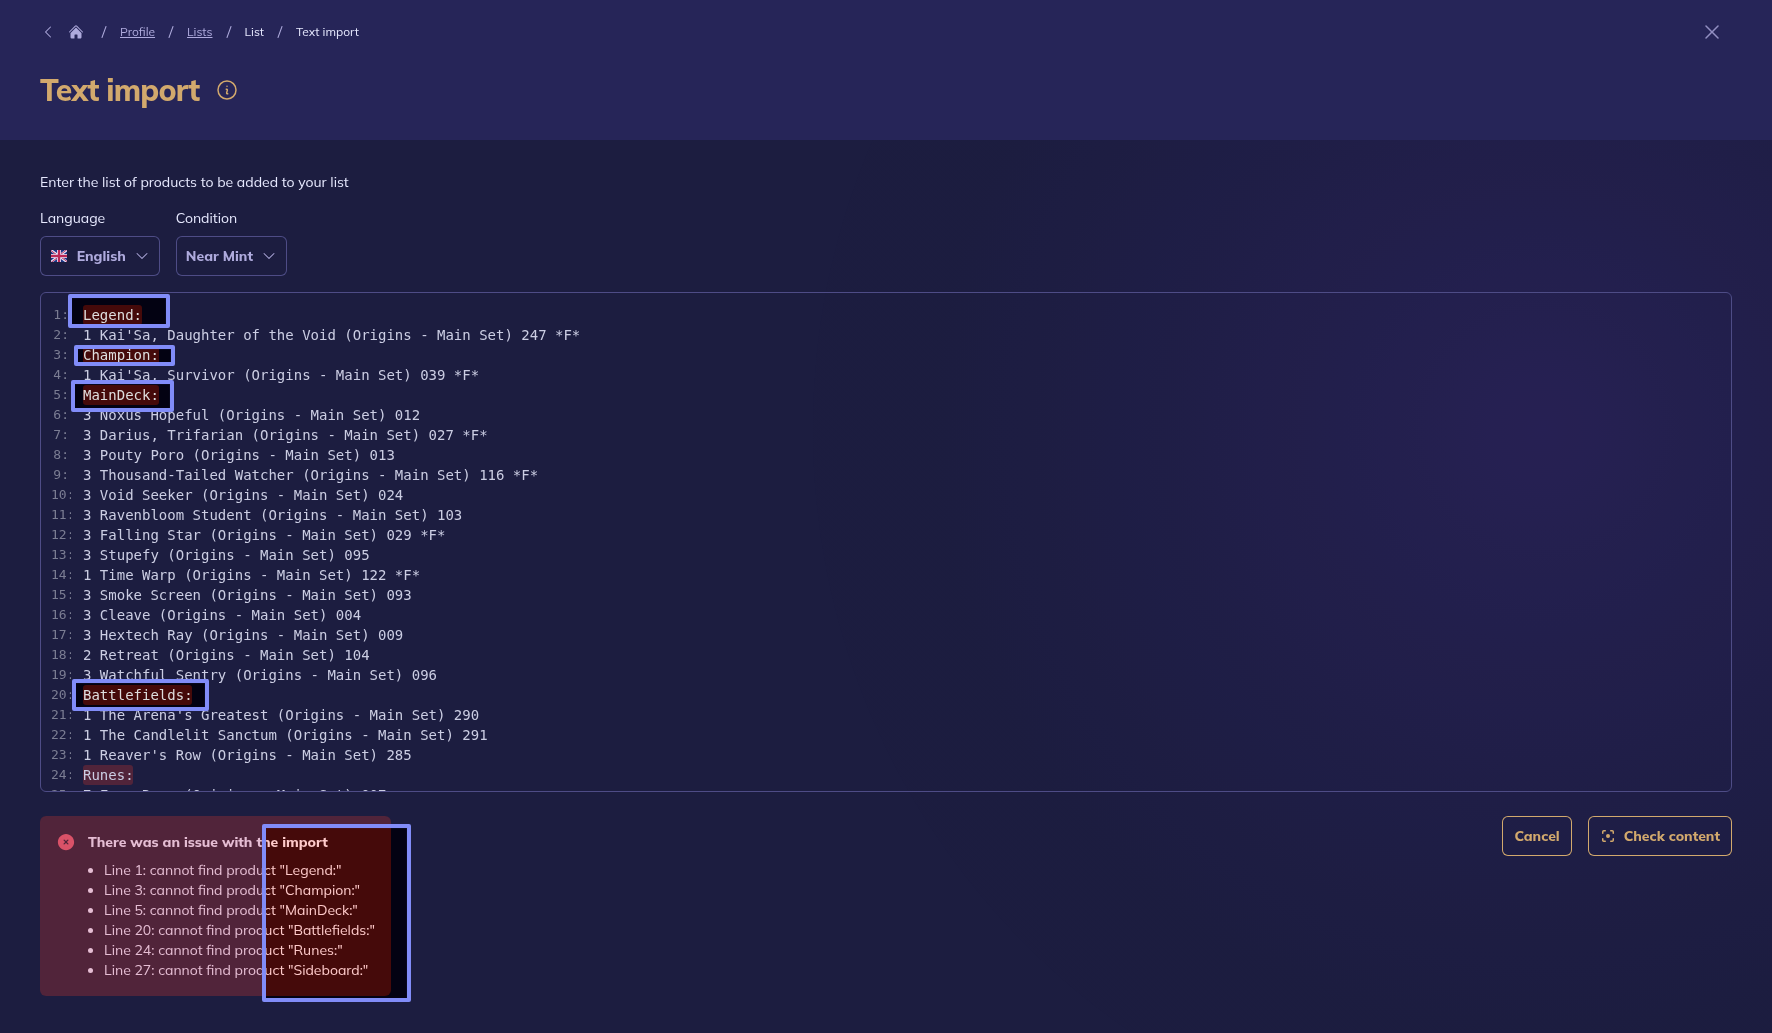This screenshot has height=1033, width=1772.
Task: Click the UK flag icon
Action: 59,256
